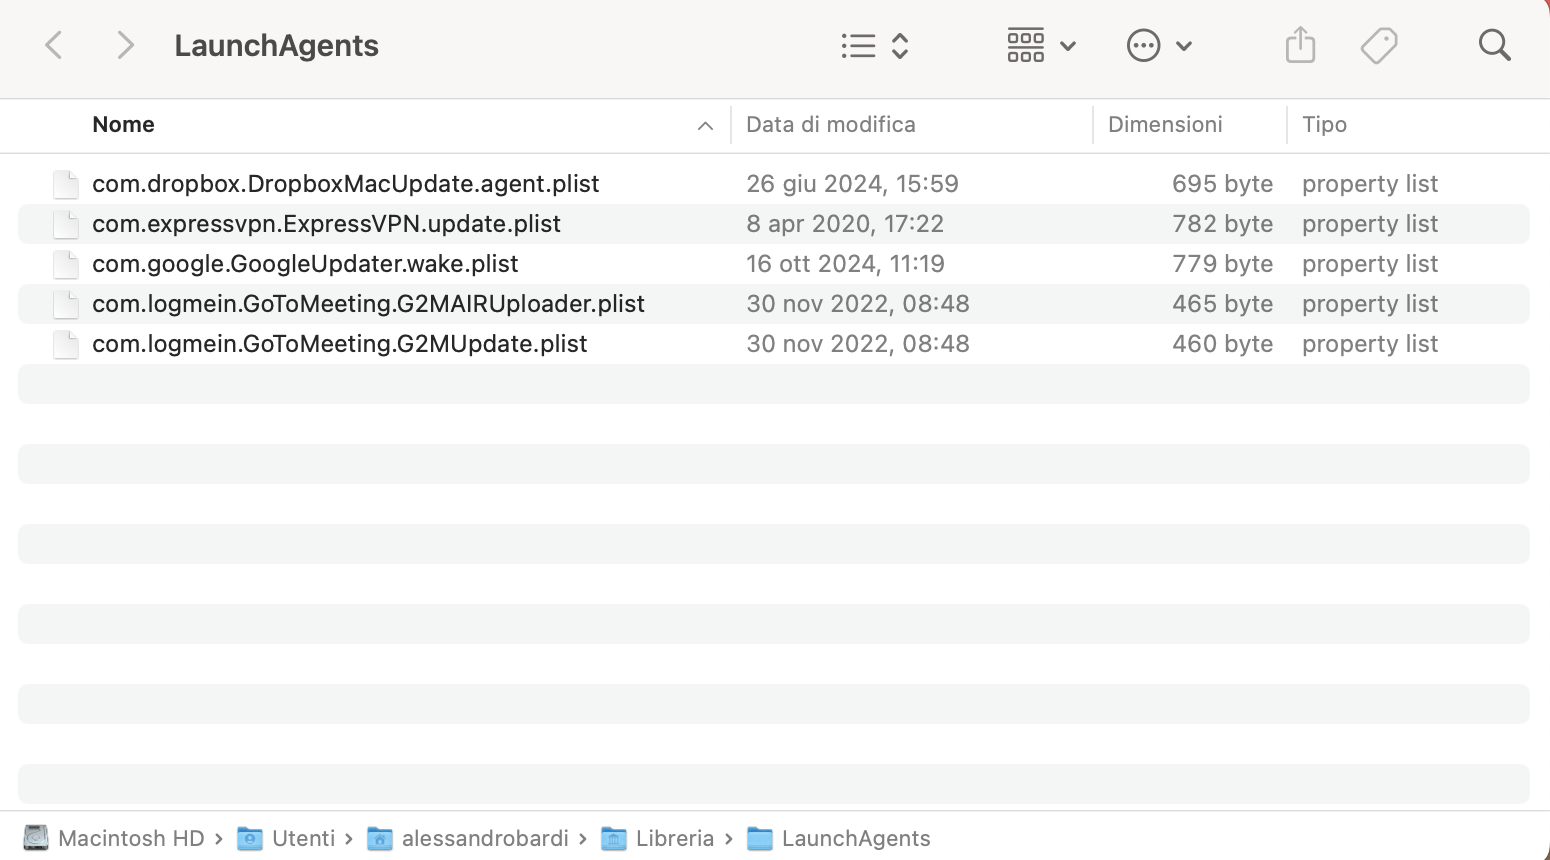This screenshot has width=1550, height=860.
Task: Sort files by Tipo column
Action: (x=1324, y=125)
